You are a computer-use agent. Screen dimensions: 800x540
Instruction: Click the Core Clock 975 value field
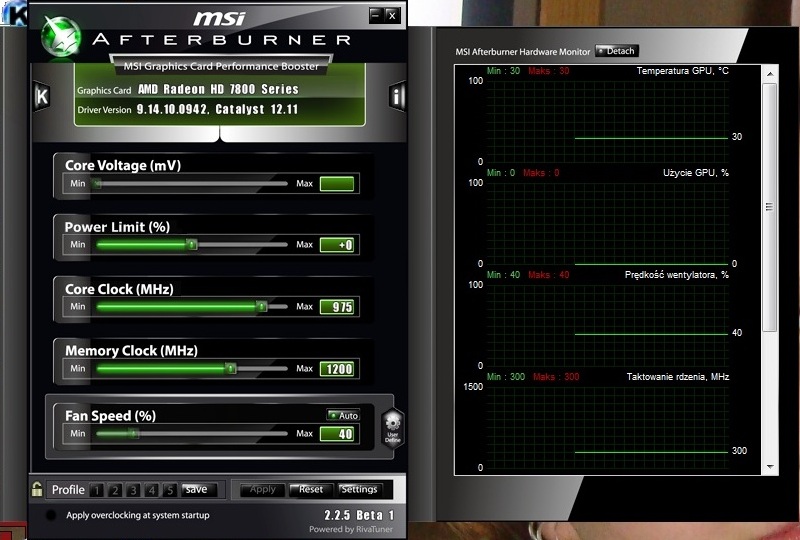point(337,307)
